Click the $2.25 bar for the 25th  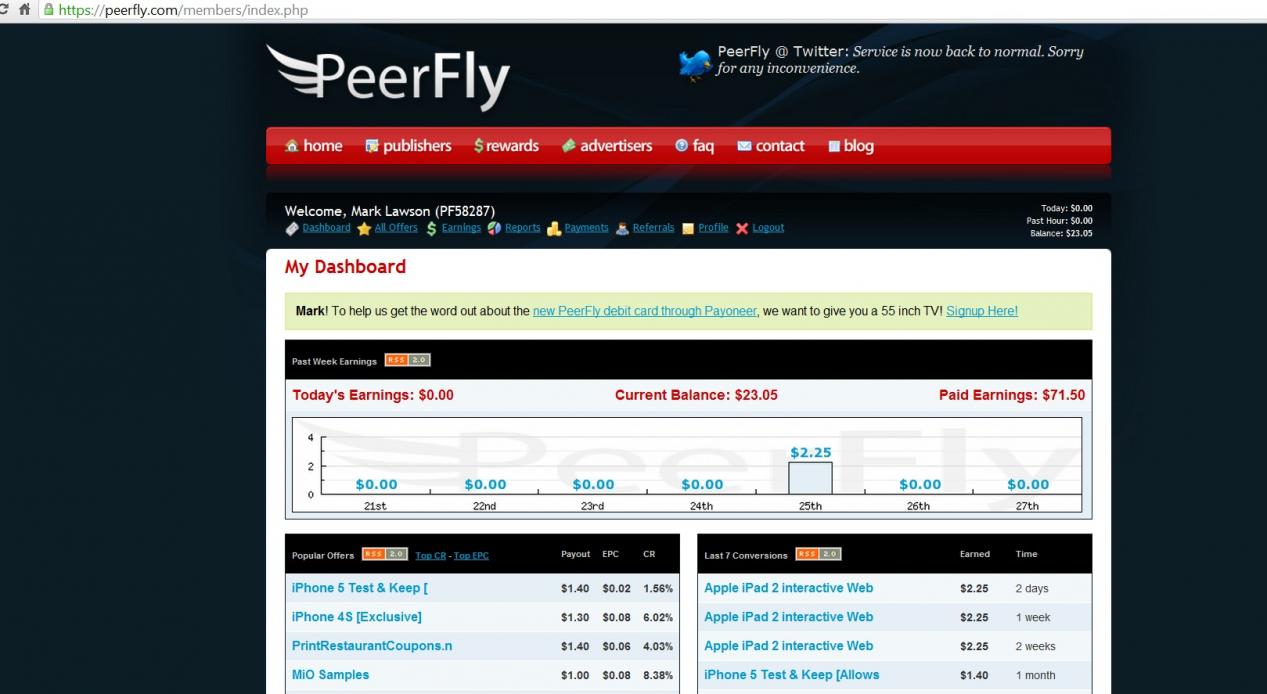(810, 478)
